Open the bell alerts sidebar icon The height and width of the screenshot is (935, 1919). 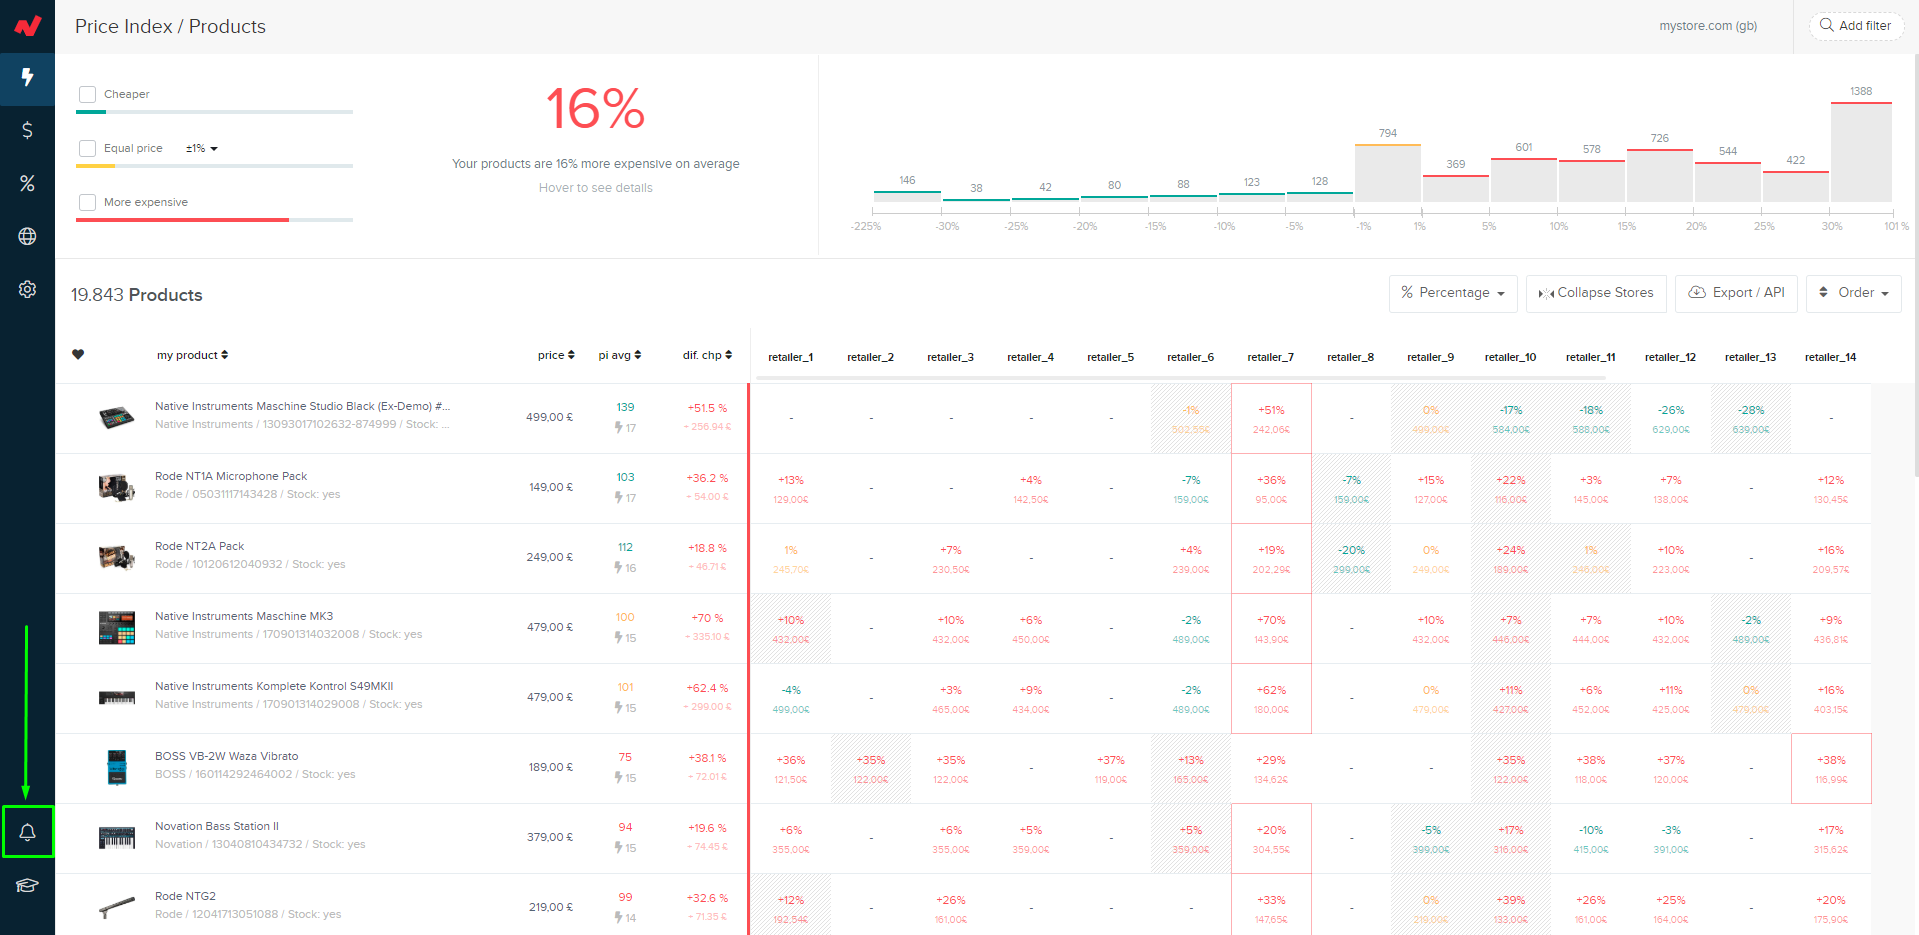coord(27,832)
